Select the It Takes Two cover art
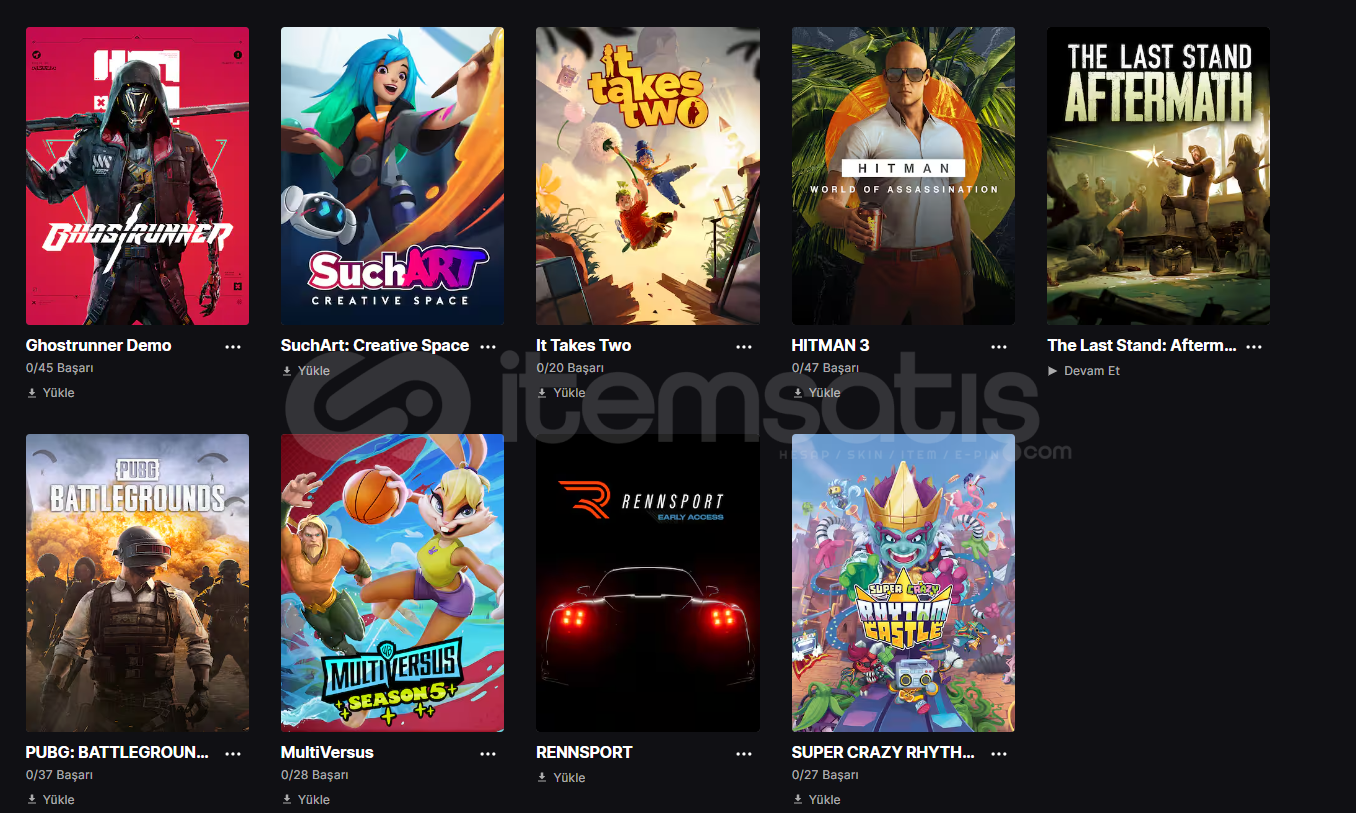Viewport: 1356px width, 813px height. 648,176
